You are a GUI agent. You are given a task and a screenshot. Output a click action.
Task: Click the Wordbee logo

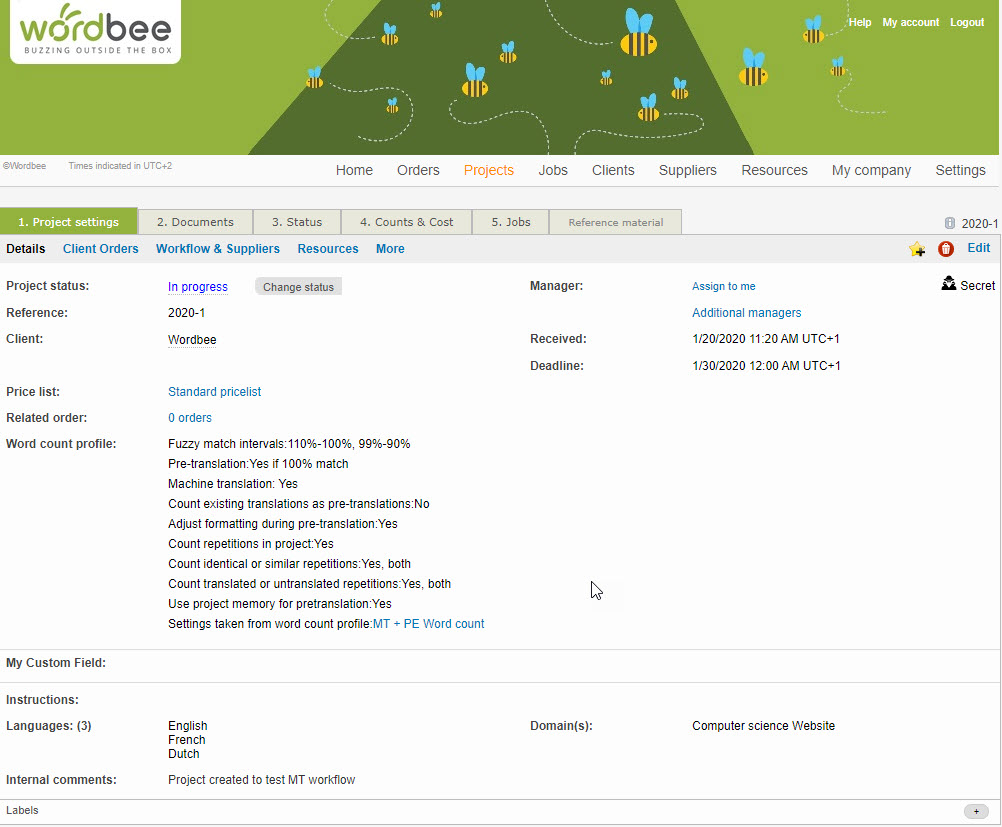click(95, 31)
